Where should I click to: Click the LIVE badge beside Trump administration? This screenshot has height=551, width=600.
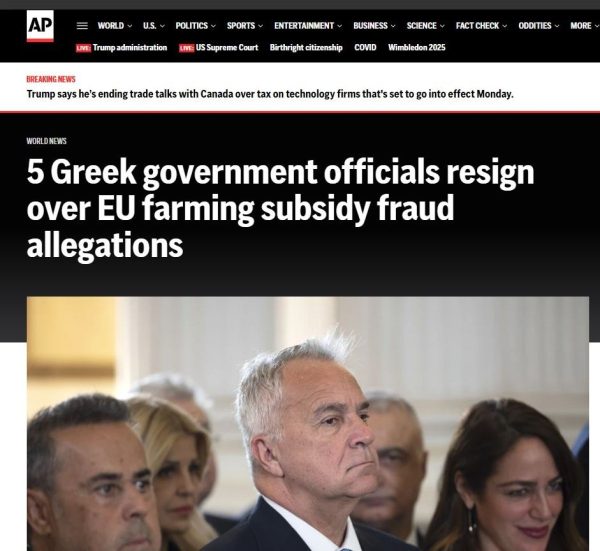[83, 48]
